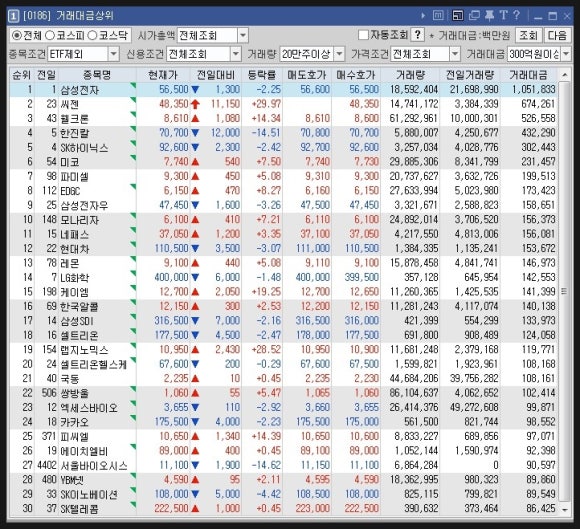Click the 거래량 column header
This screenshot has width=580, height=529.
click(x=410, y=75)
